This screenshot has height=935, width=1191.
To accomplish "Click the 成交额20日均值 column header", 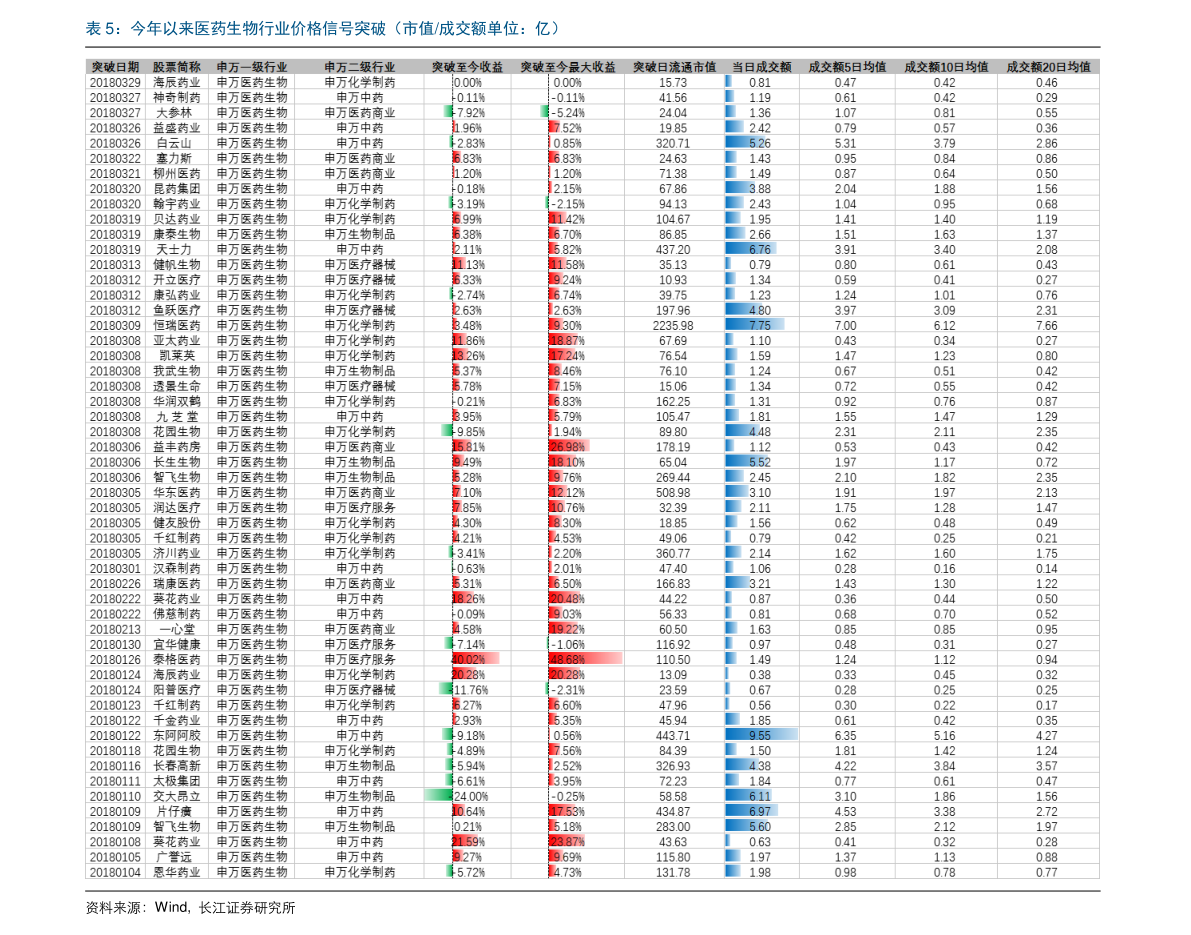I will [x=1048, y=67].
